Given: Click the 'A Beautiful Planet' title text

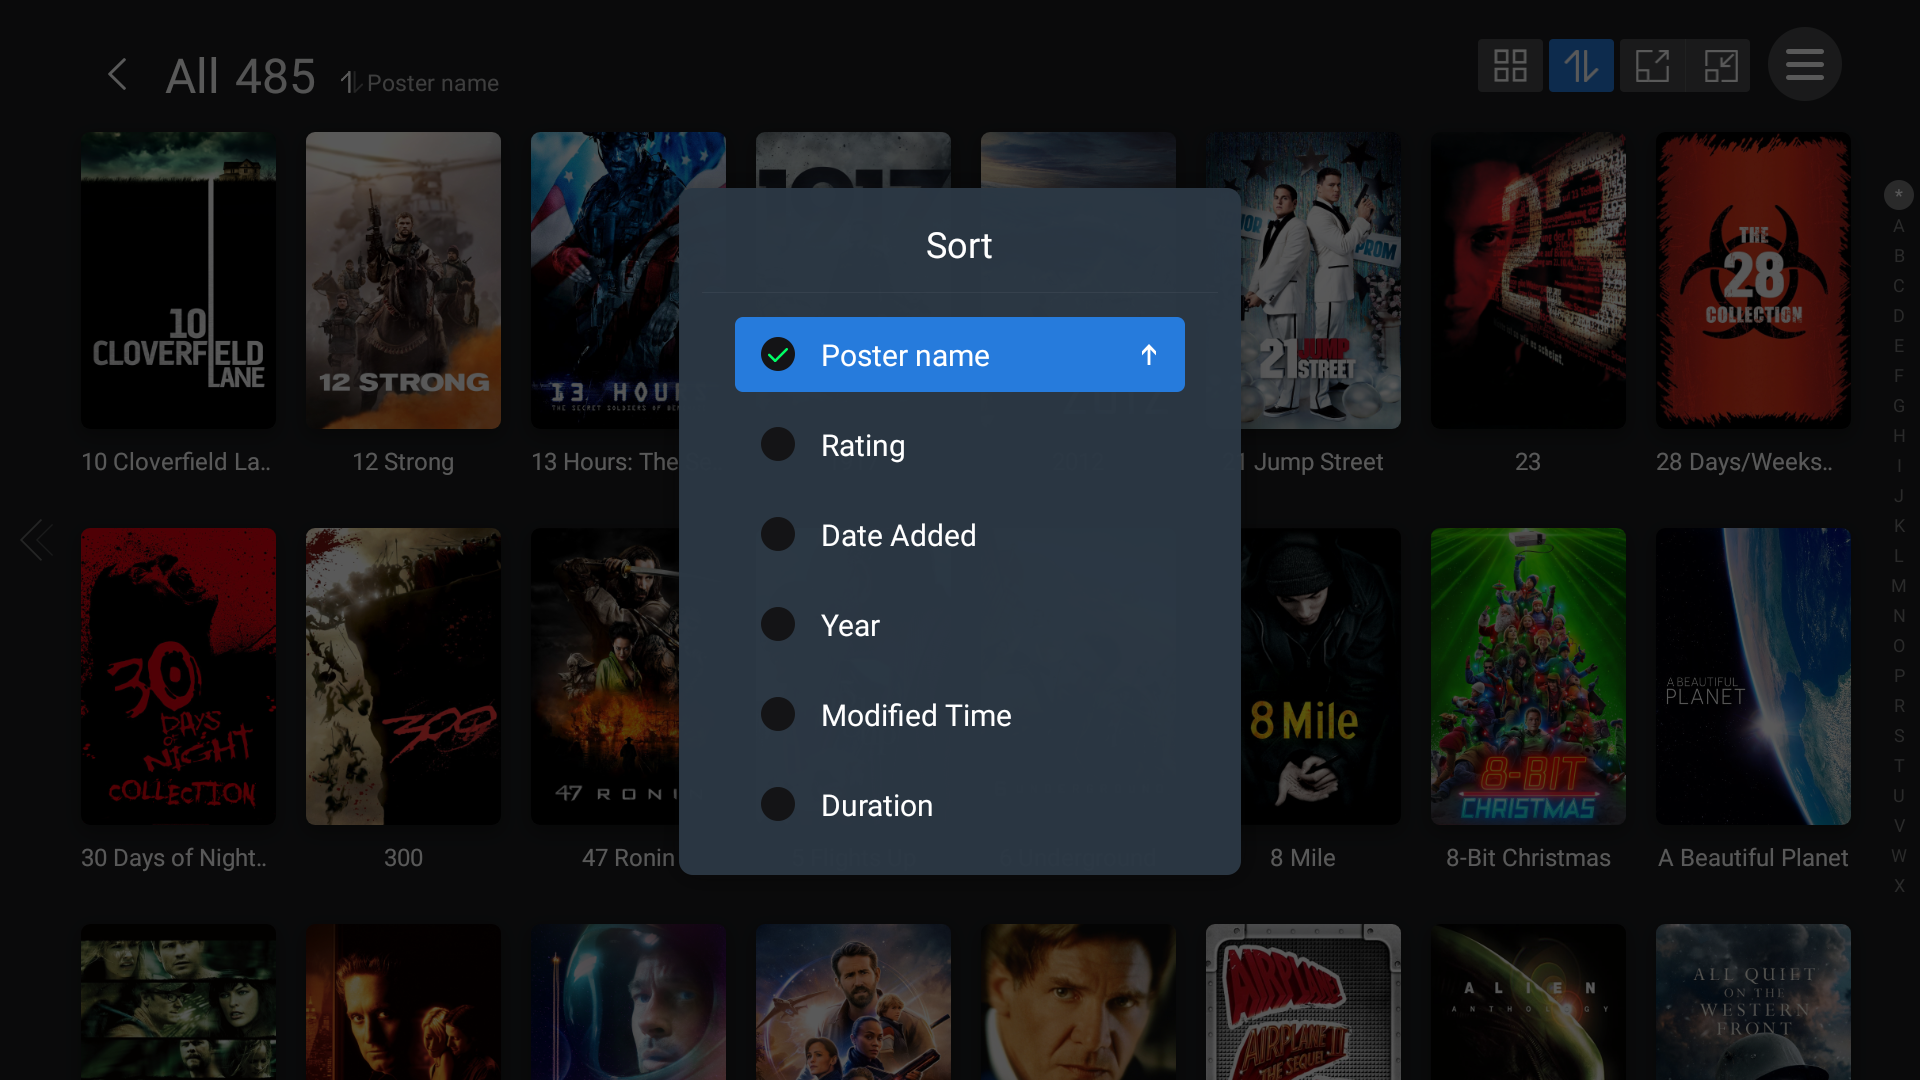Looking at the screenshot, I should pos(1753,858).
